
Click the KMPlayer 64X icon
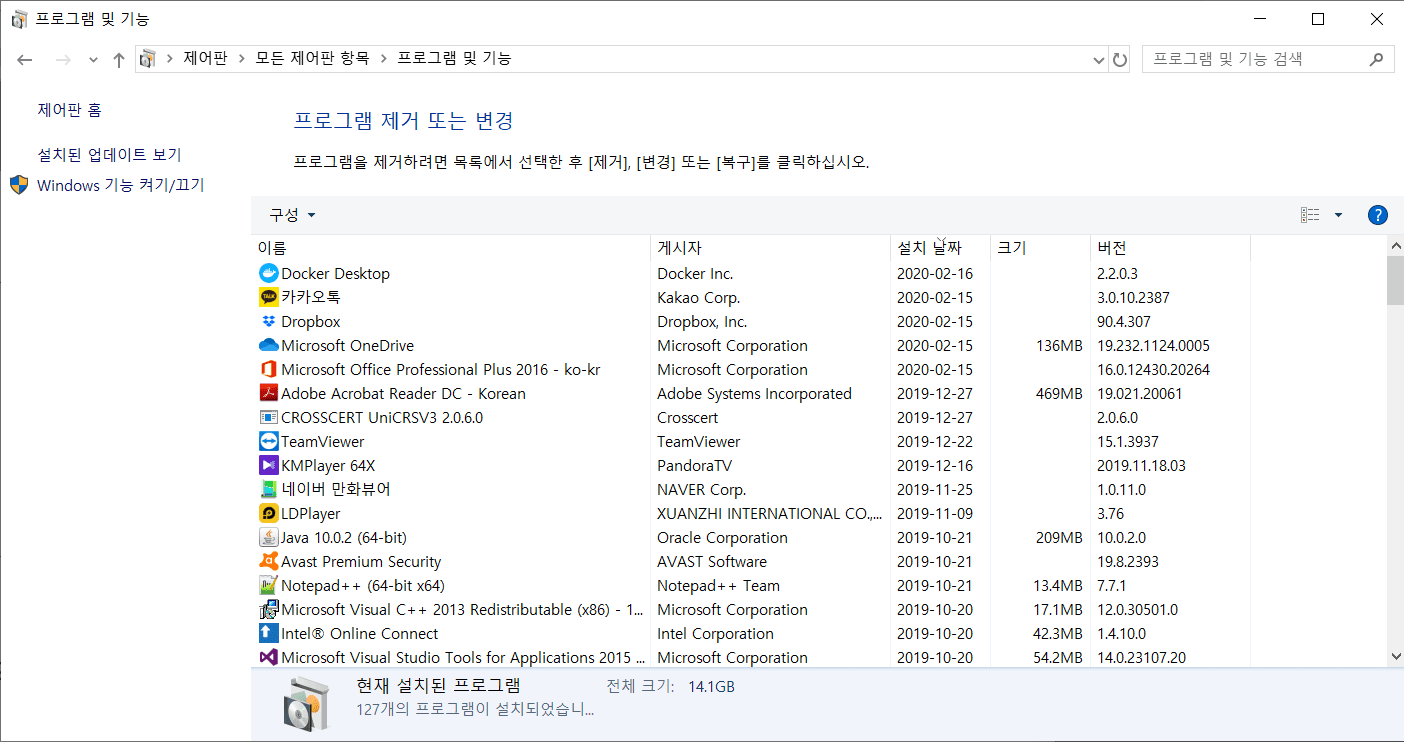pos(268,465)
